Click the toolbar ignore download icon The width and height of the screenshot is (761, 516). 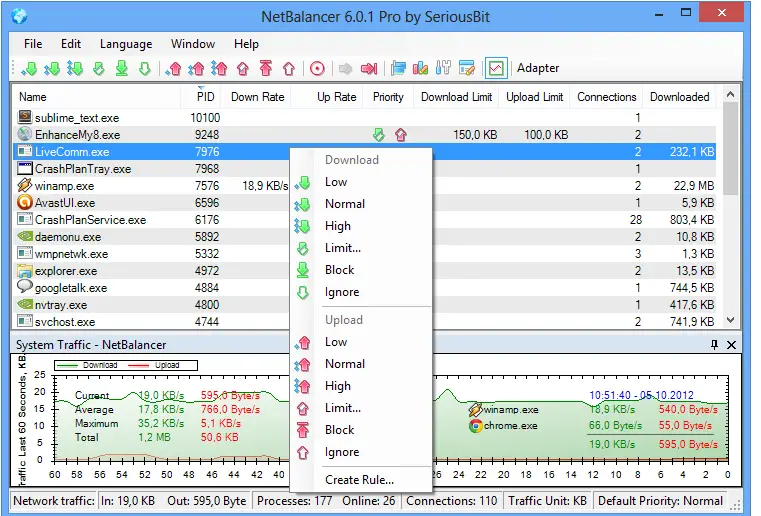pos(145,68)
